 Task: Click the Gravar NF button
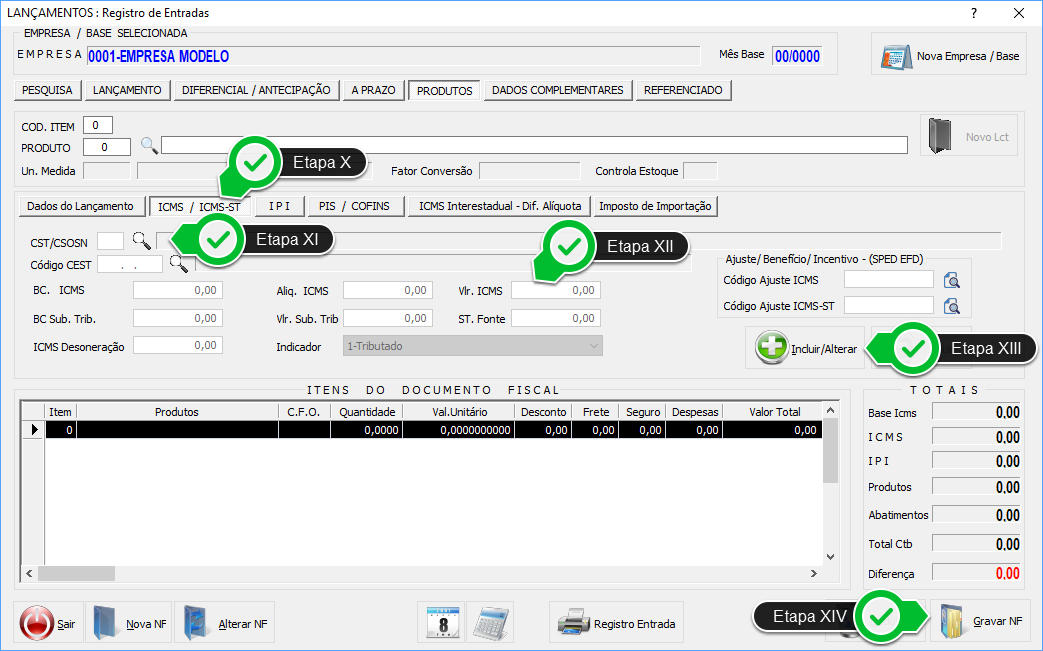(x=979, y=622)
